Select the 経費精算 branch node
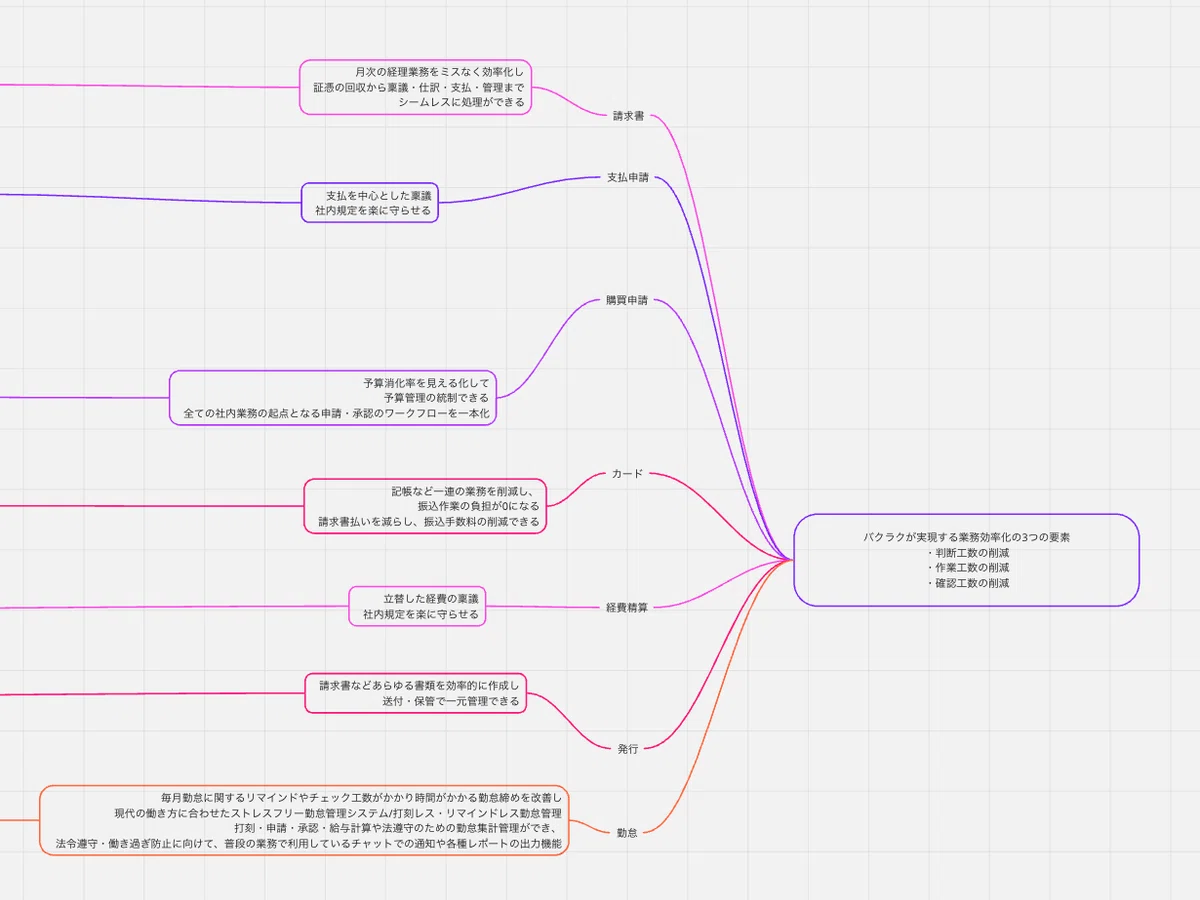Screen dimensions: 1200x900 627,607
